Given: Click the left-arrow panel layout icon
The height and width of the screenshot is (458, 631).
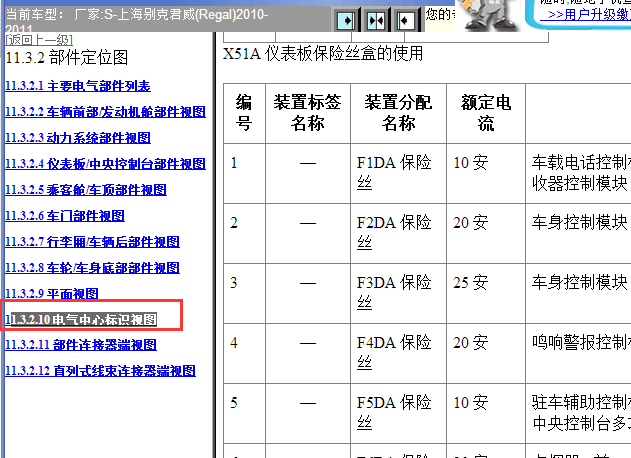Looking at the screenshot, I should tap(405, 20).
